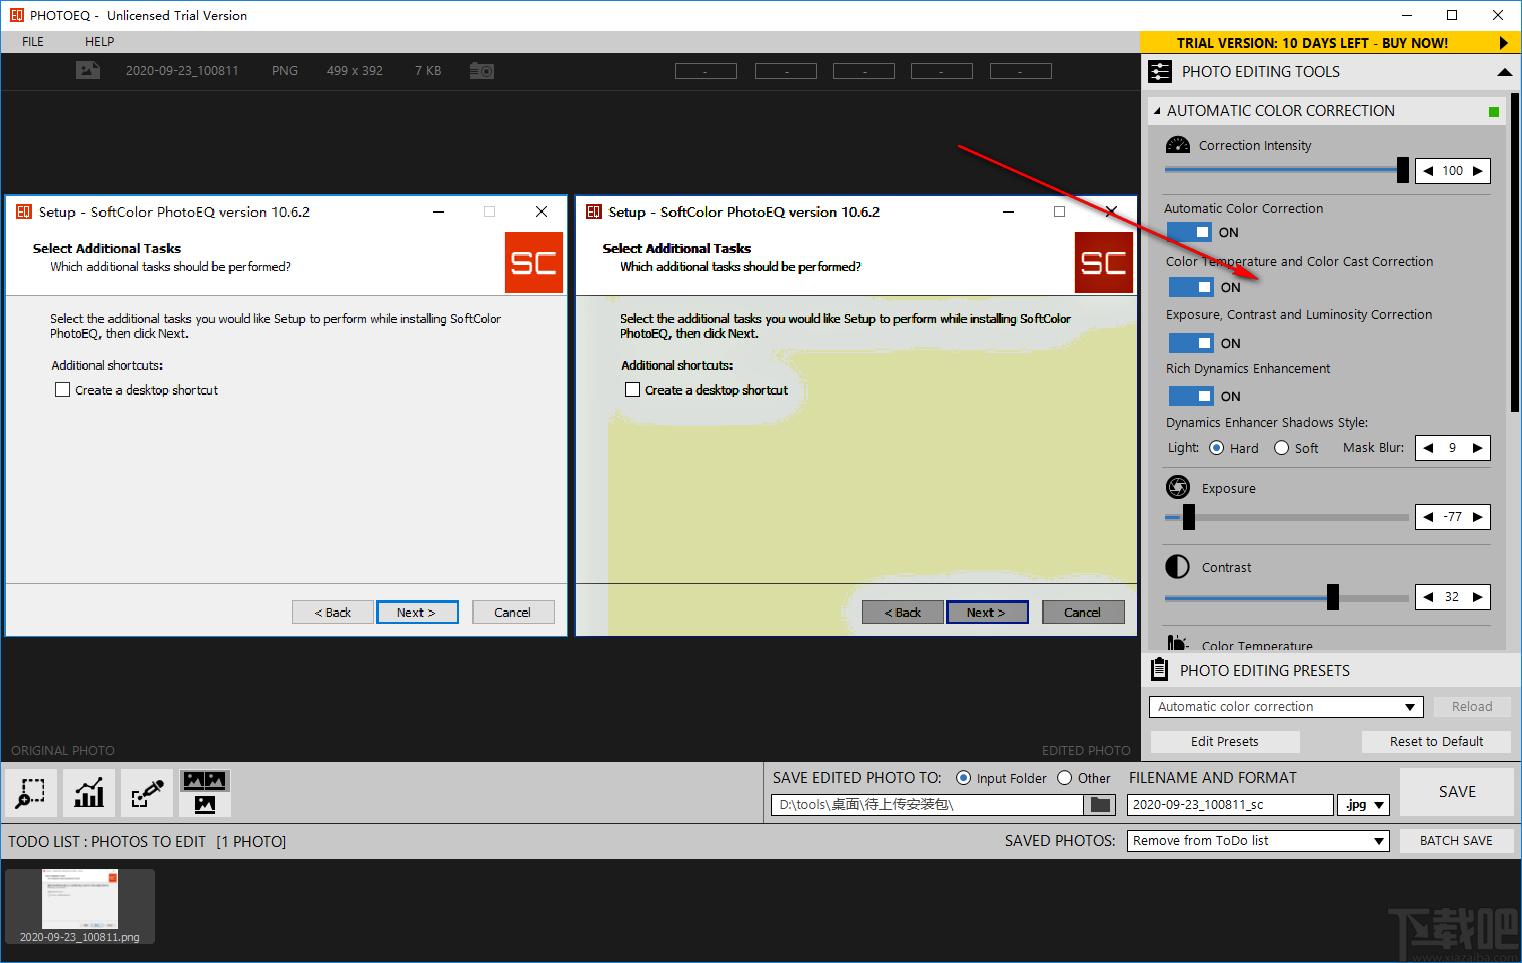This screenshot has height=963, width=1522.
Task: Click the save folder path field
Action: click(x=927, y=805)
